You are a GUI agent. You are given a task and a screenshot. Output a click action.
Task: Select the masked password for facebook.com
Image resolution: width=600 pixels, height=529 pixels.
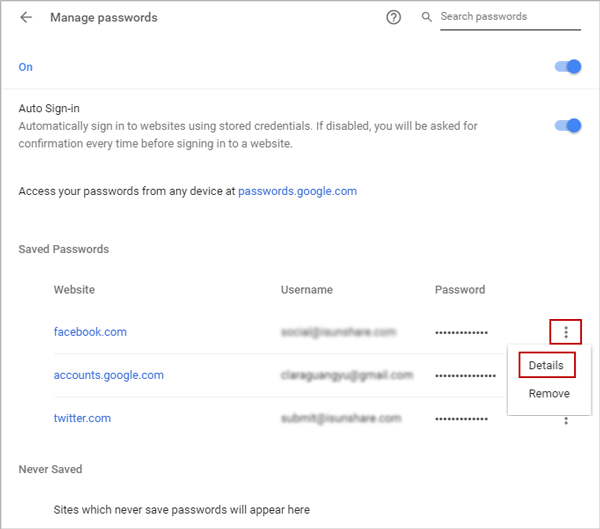[x=461, y=333]
